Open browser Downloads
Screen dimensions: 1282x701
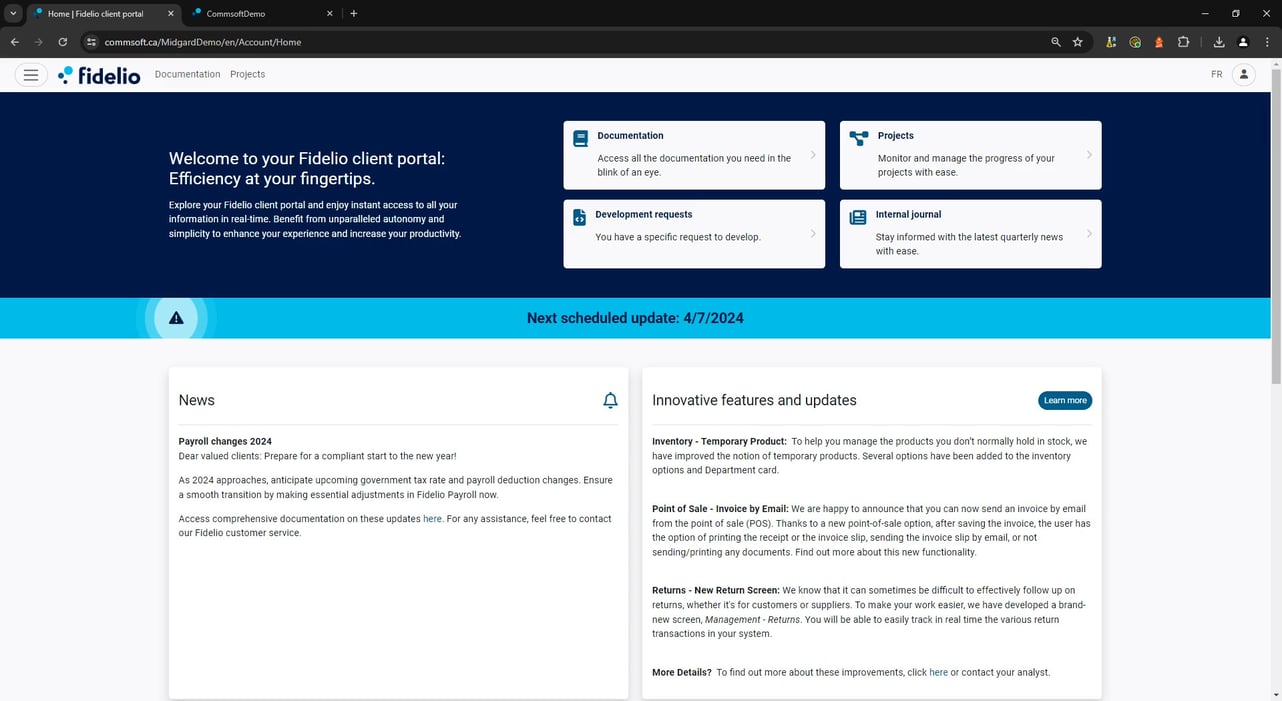coord(1219,42)
